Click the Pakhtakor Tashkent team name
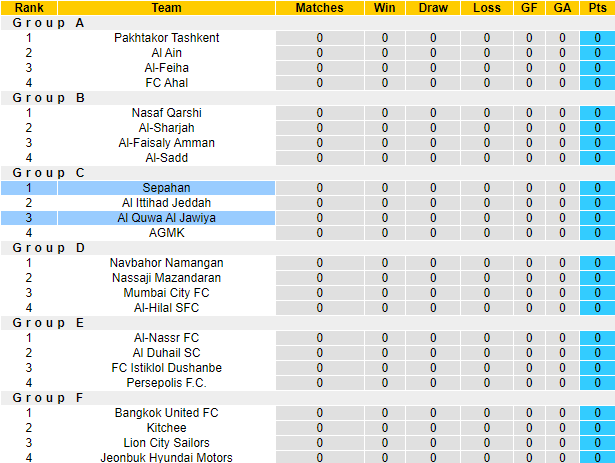This screenshot has height=463, width=615. pos(166,38)
